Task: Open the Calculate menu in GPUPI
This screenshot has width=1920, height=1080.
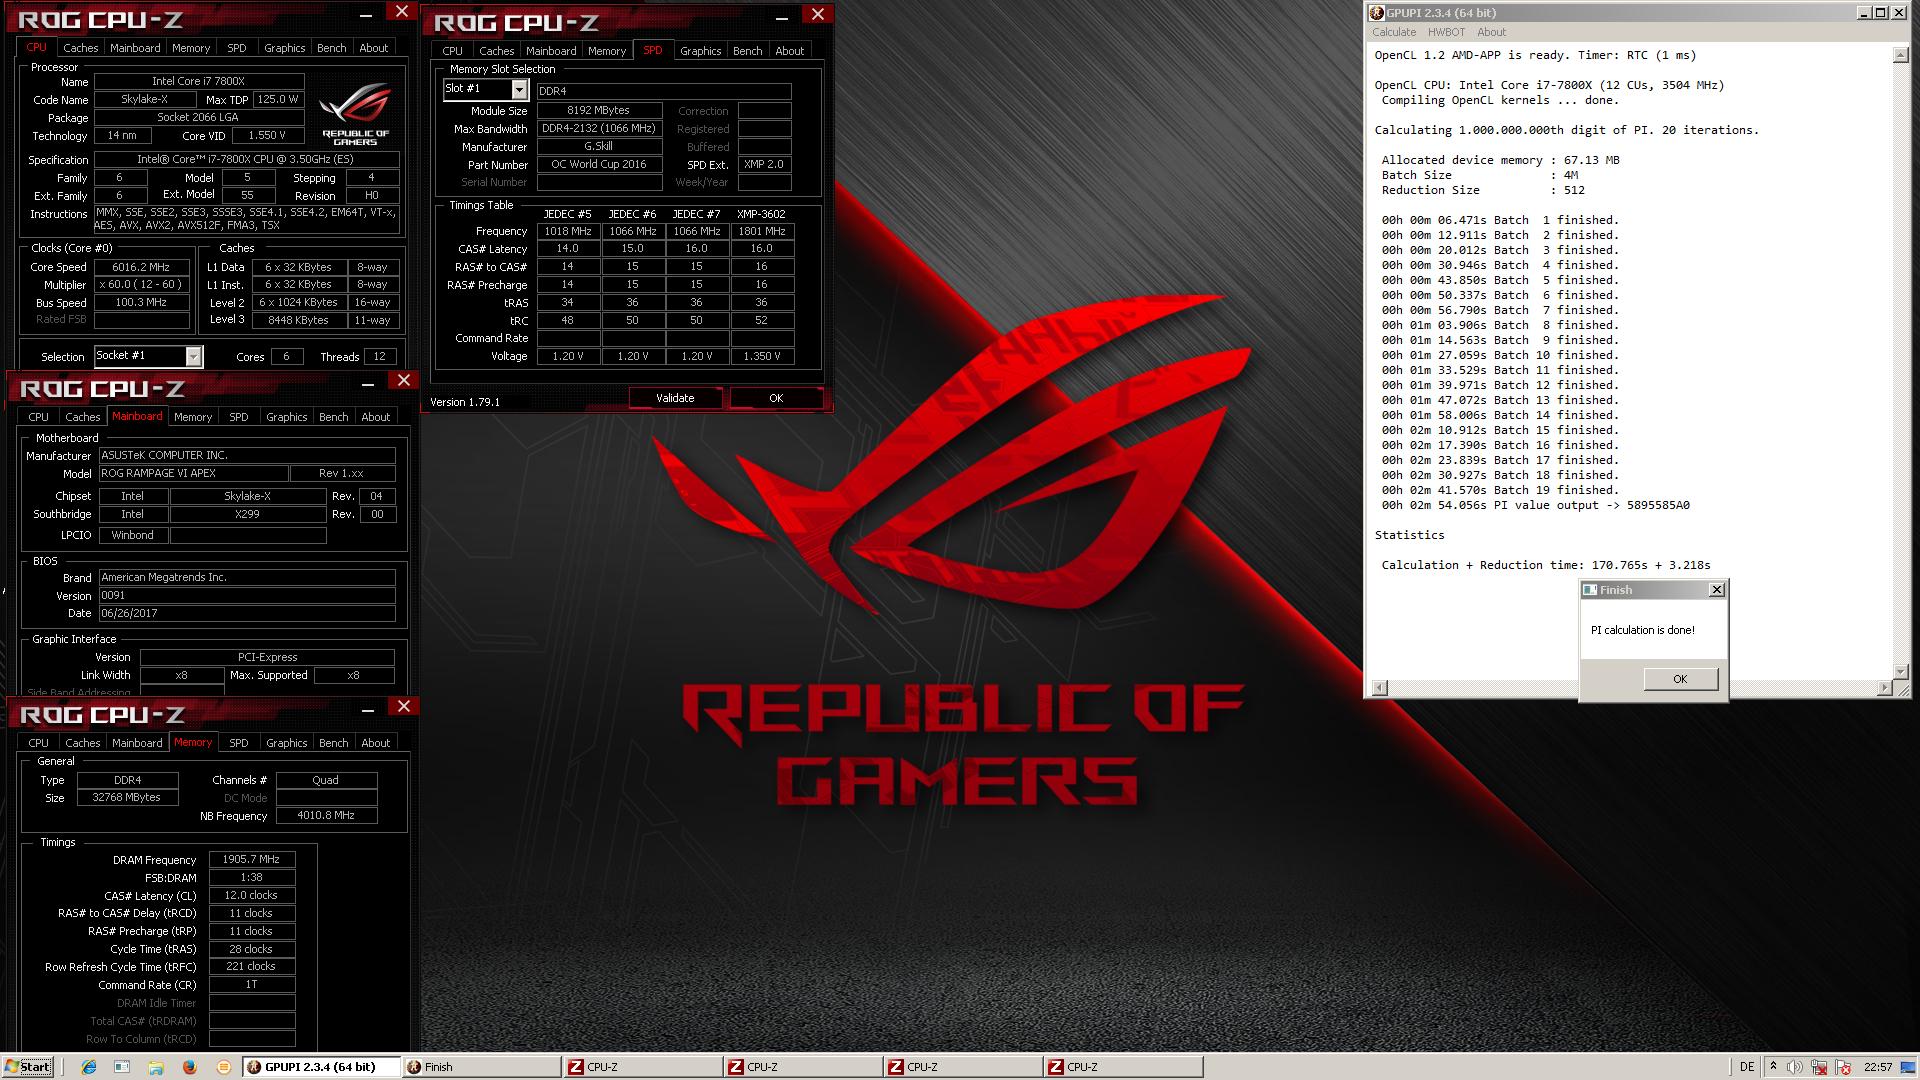Action: point(1393,32)
